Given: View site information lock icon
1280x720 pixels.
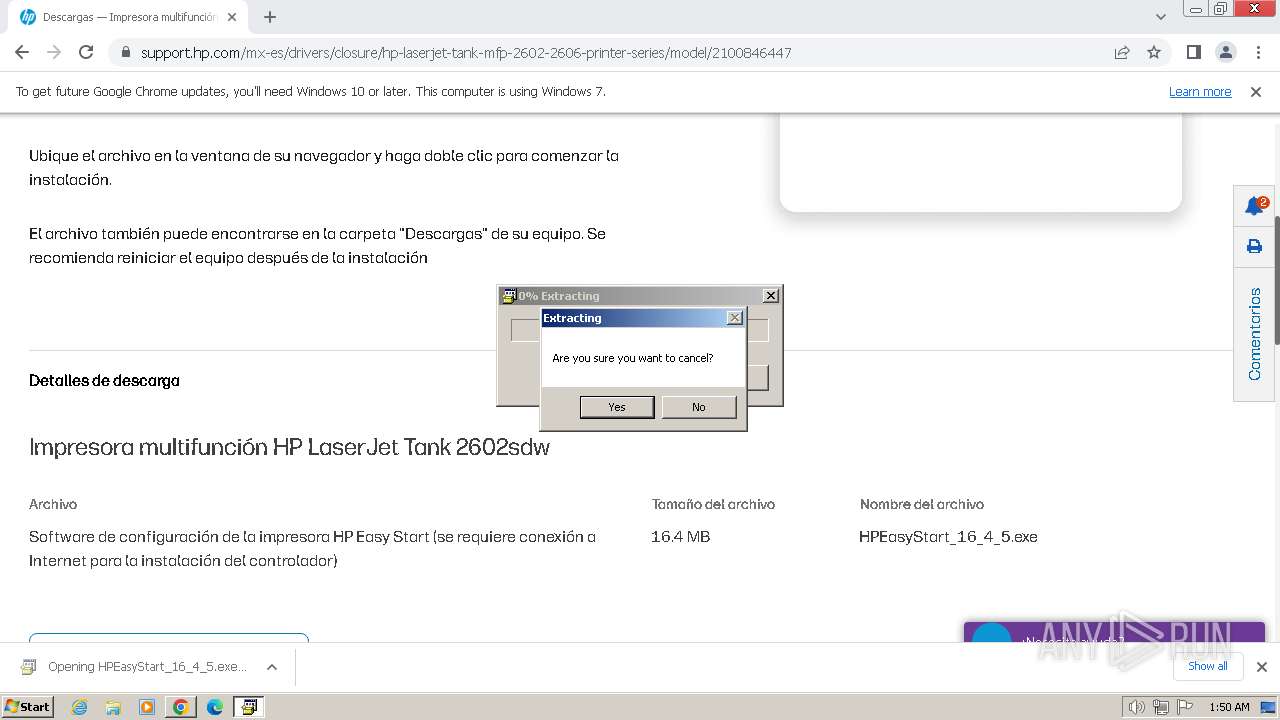Looking at the screenshot, I should point(125,53).
